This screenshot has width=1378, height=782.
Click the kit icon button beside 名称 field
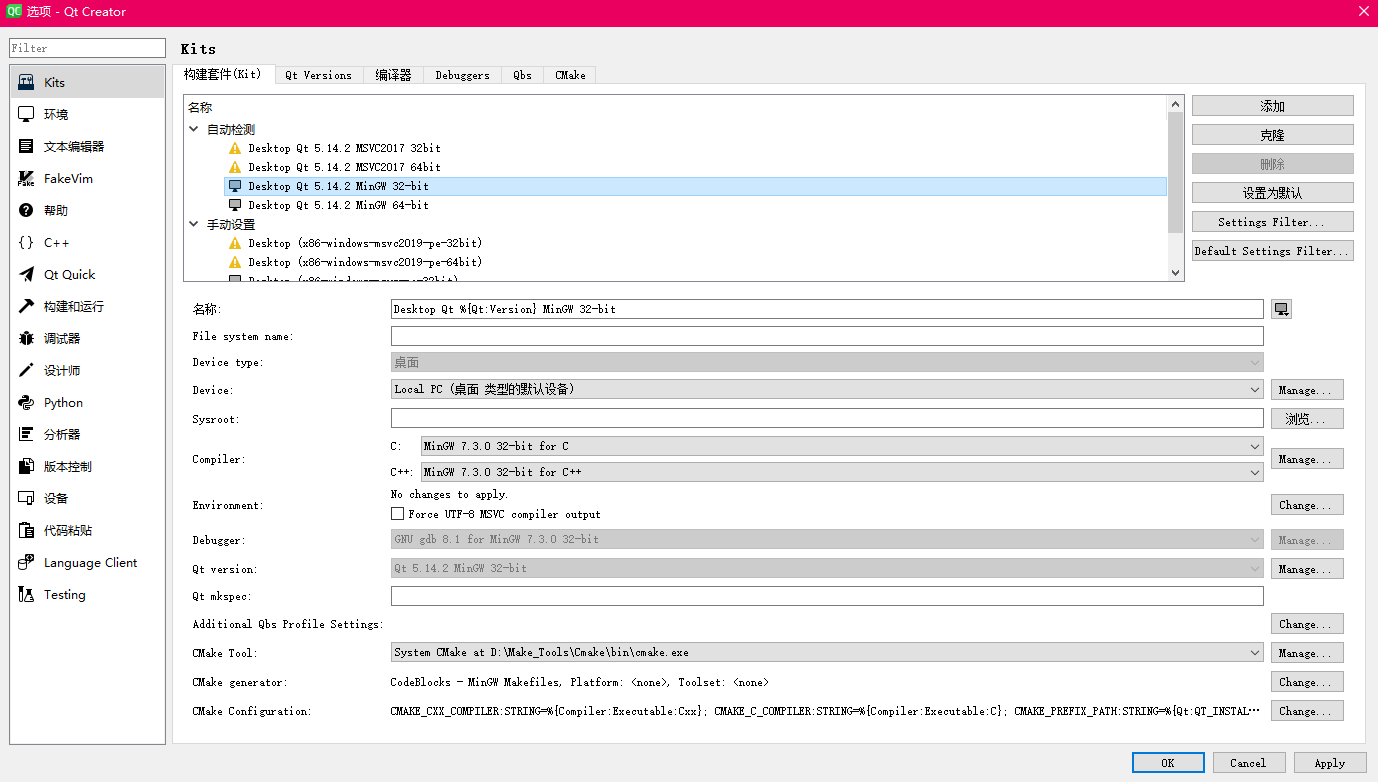[1282, 309]
